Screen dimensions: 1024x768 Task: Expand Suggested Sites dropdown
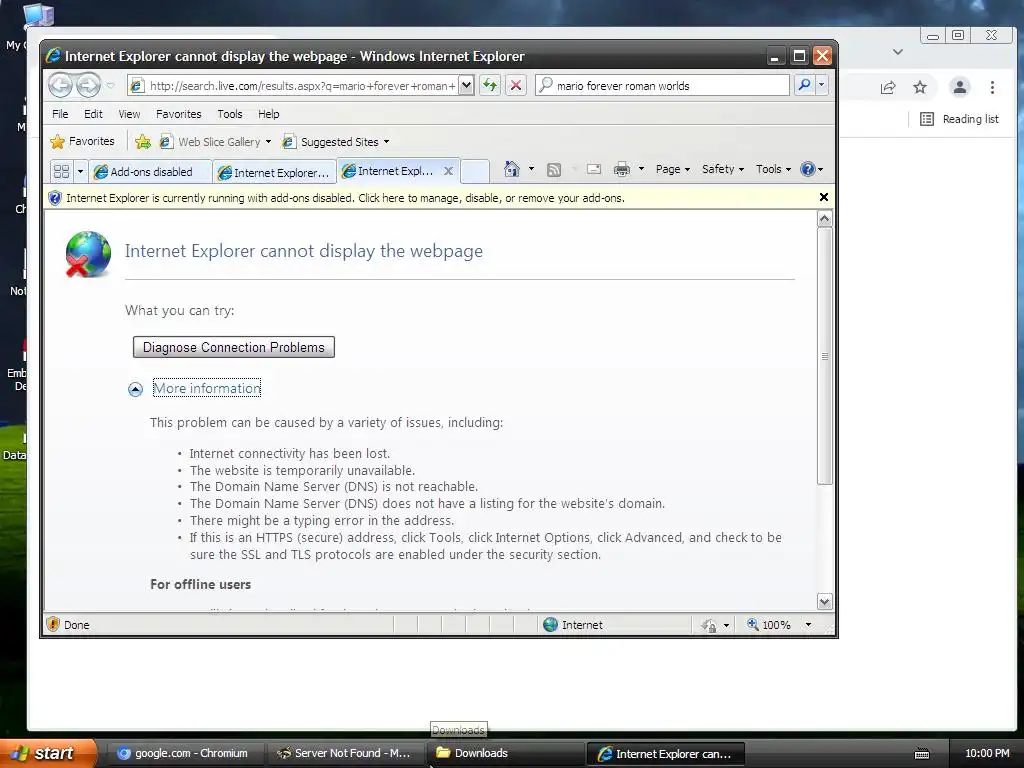coord(387,142)
